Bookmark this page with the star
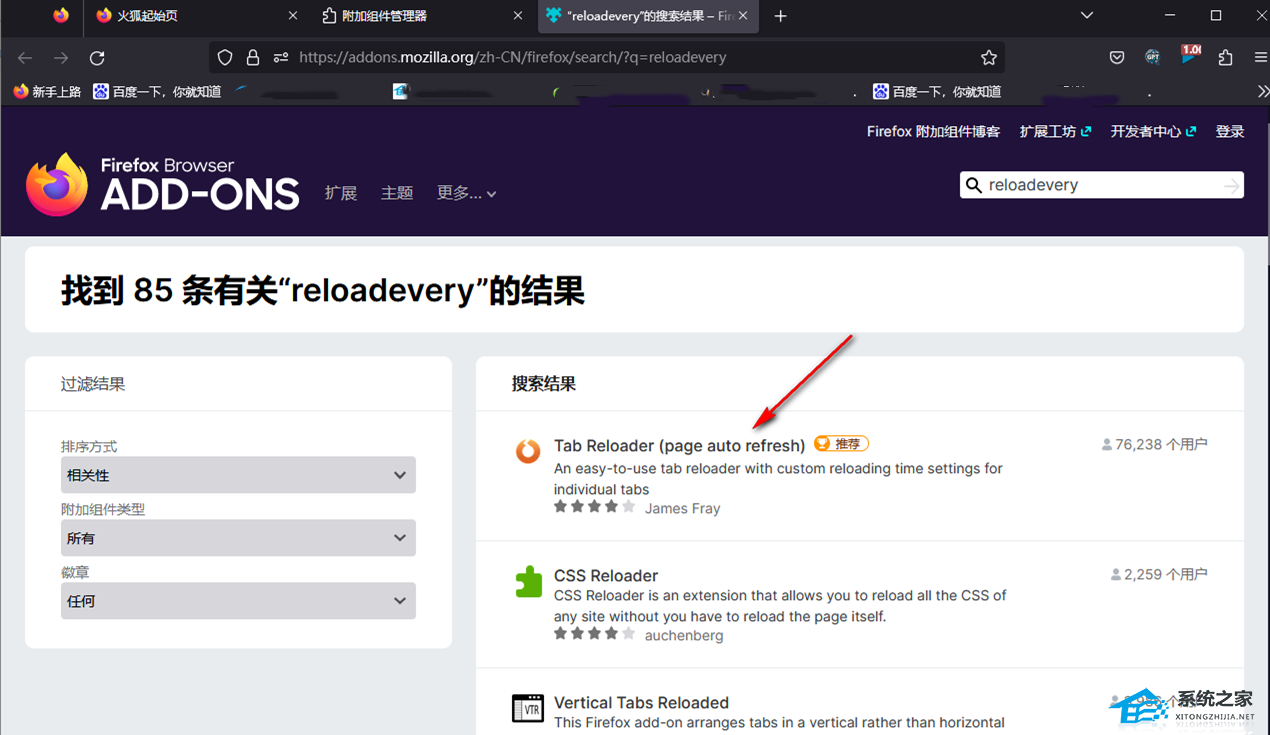Screen dimensions: 1270x735 [x=989, y=58]
